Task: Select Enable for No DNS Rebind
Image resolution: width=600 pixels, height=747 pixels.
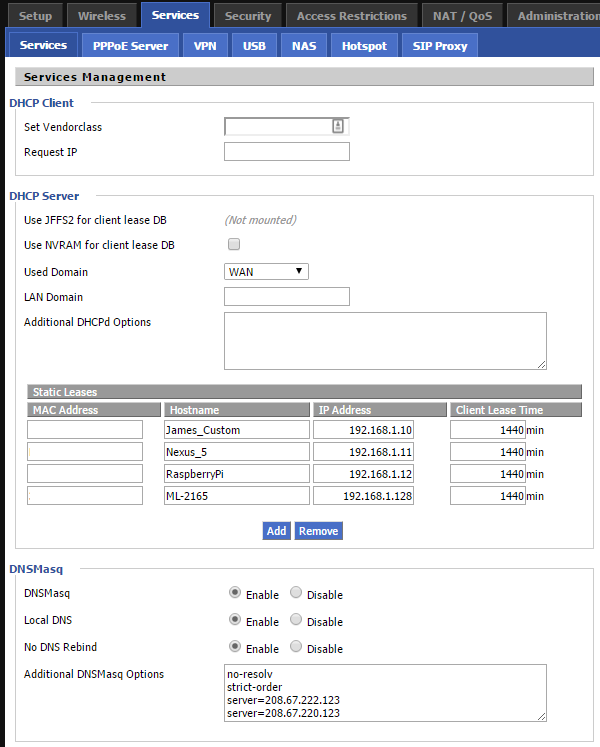Action: pyautogui.click(x=235, y=646)
